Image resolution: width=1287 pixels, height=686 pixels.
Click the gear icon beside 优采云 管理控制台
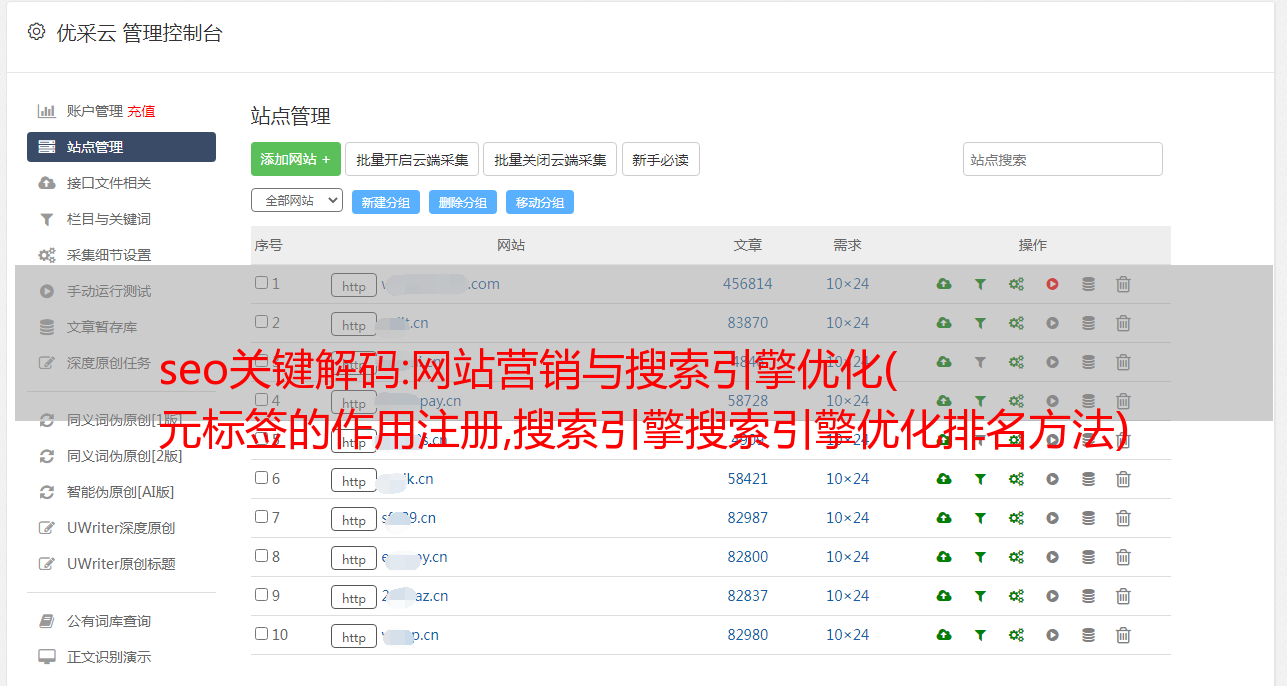pos(37,32)
